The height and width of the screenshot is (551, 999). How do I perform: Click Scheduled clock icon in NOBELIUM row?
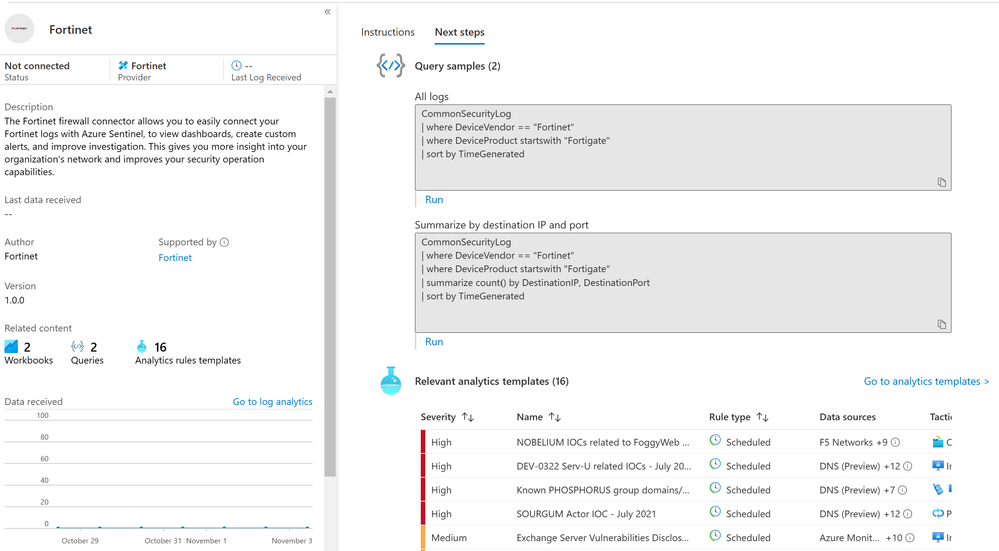(x=715, y=440)
